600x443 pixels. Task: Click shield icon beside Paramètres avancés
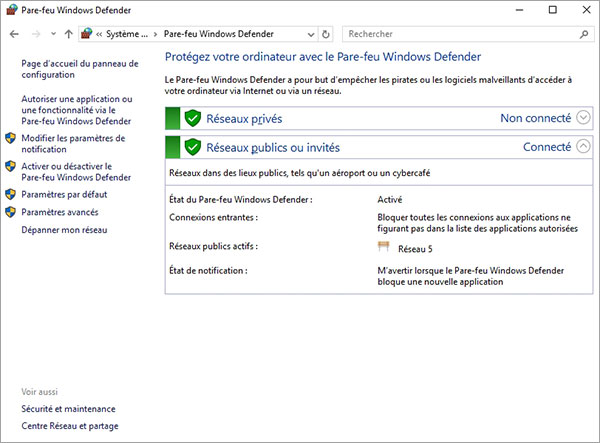[x=11, y=212]
